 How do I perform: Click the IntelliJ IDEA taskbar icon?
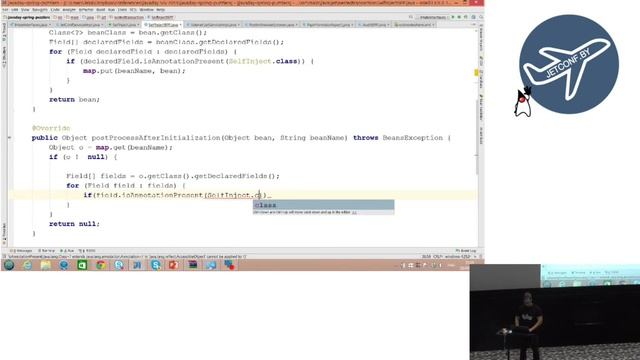137,265
